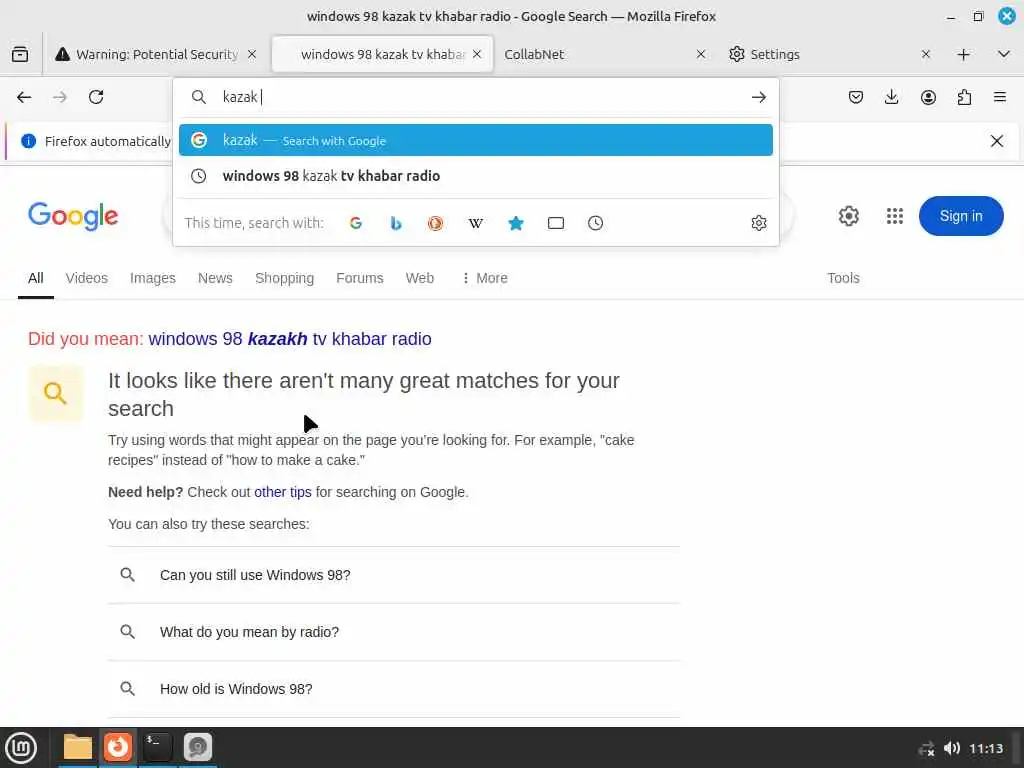
Task: Follow the 'windows 98 kazakh tv khabar radio' suggestion
Action: [x=290, y=339]
